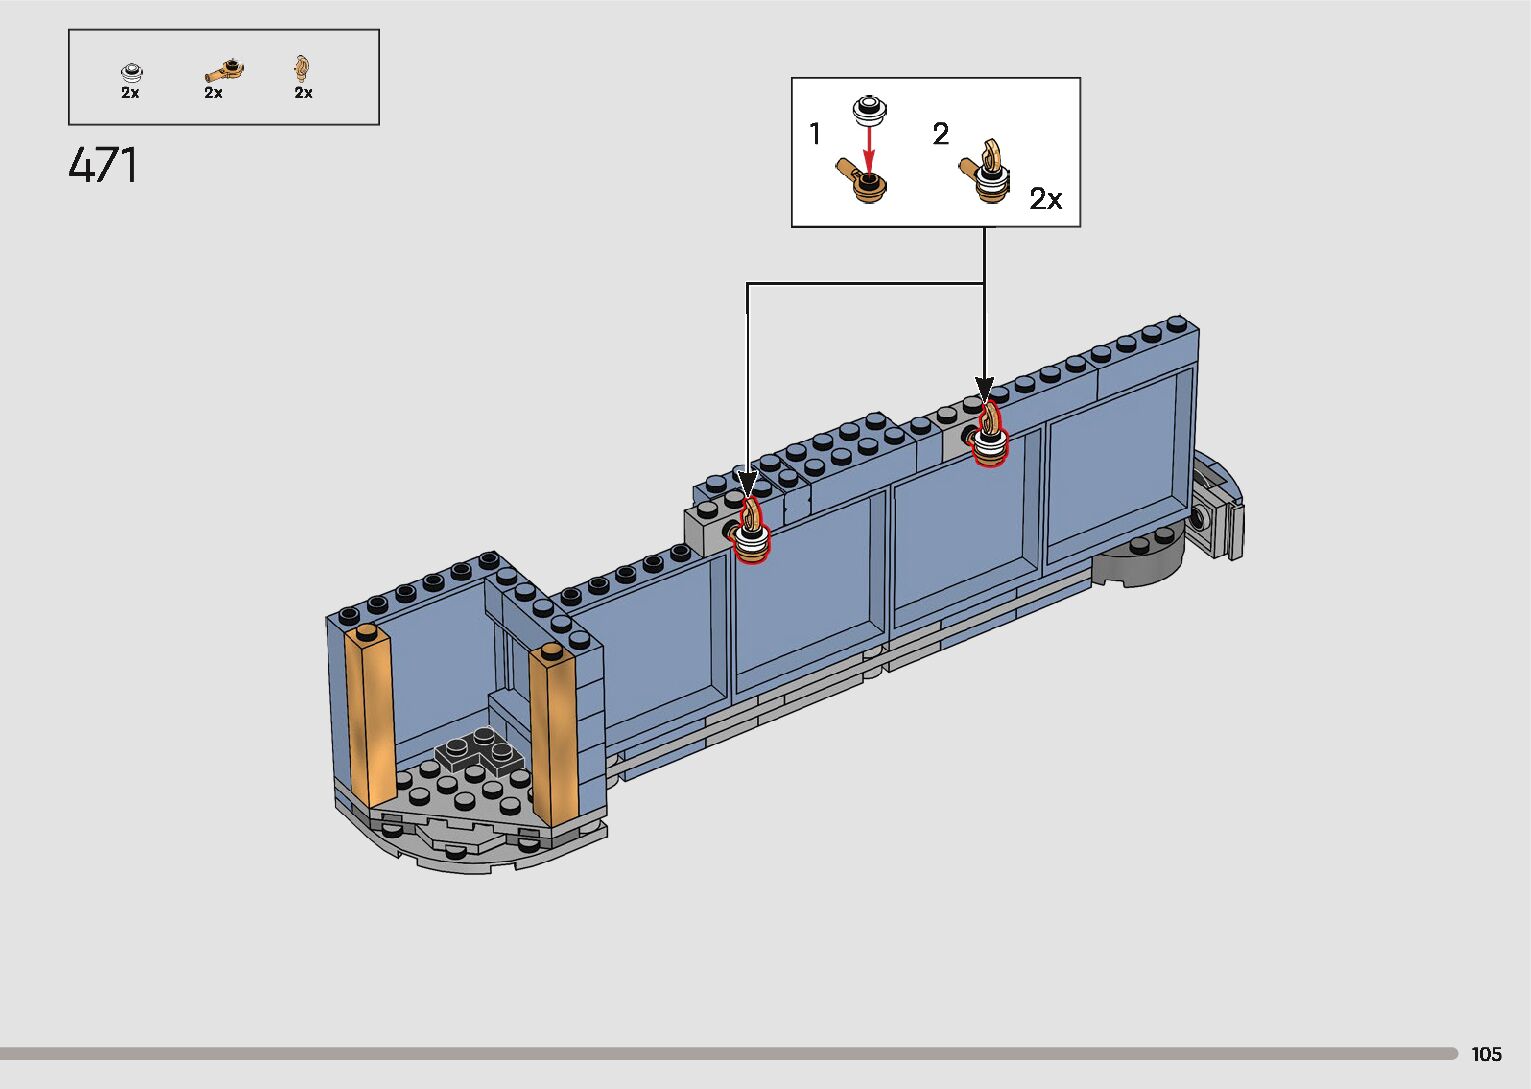Click the page number 105
1531x1089 pixels.
click(x=1486, y=1054)
